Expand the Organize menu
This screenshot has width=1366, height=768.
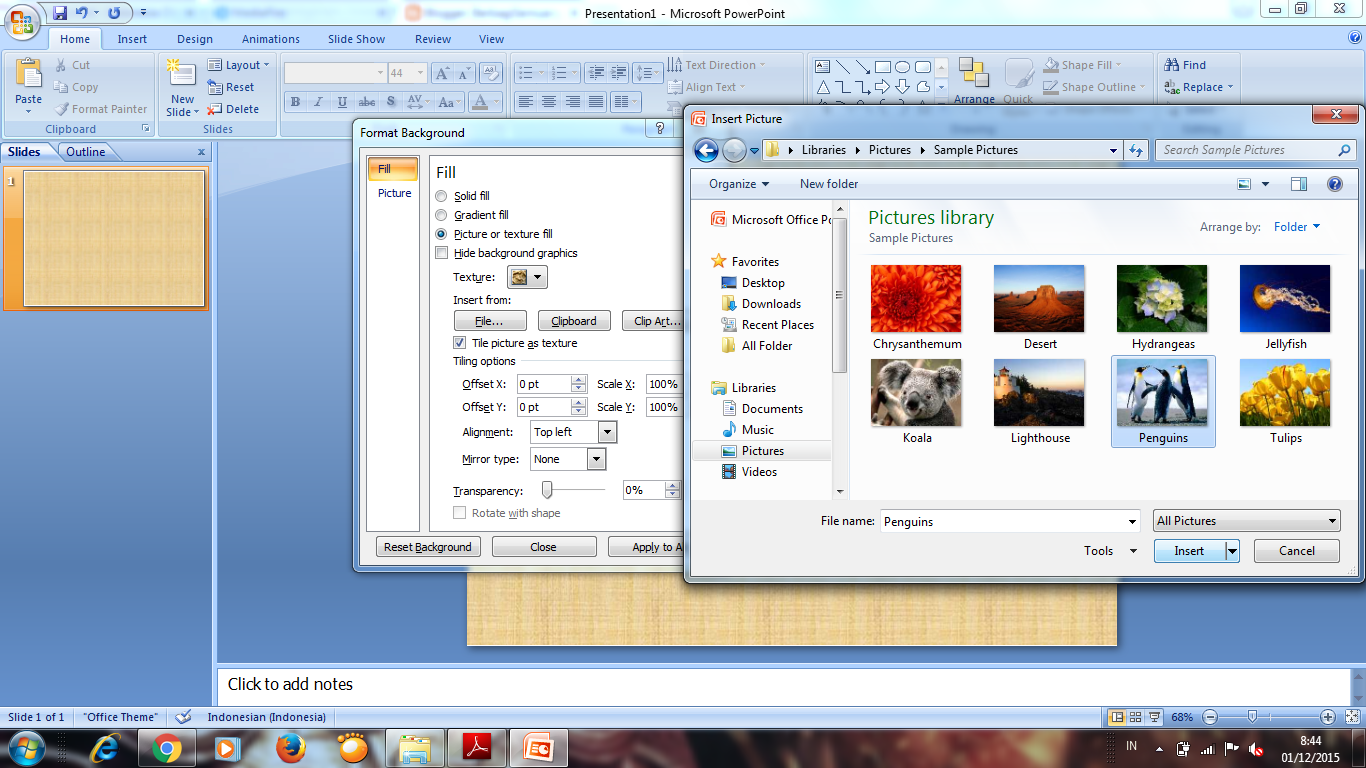click(739, 184)
